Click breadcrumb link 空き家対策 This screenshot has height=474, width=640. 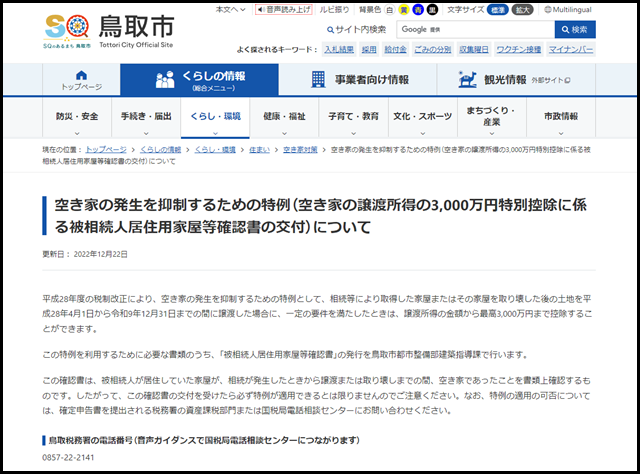pyautogui.click(x=300, y=150)
